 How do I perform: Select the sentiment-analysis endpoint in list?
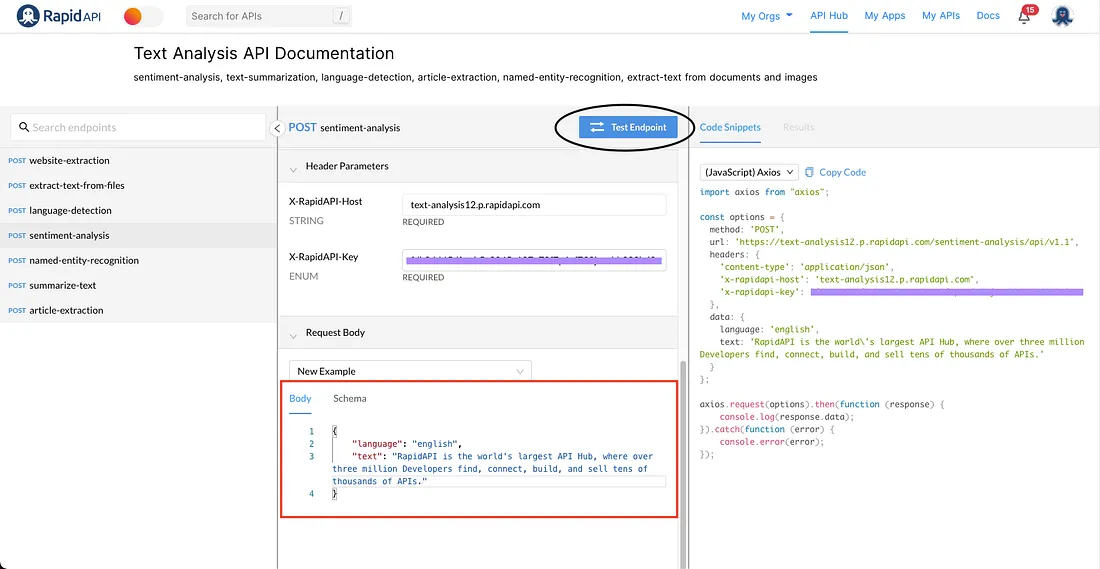pos(138,236)
